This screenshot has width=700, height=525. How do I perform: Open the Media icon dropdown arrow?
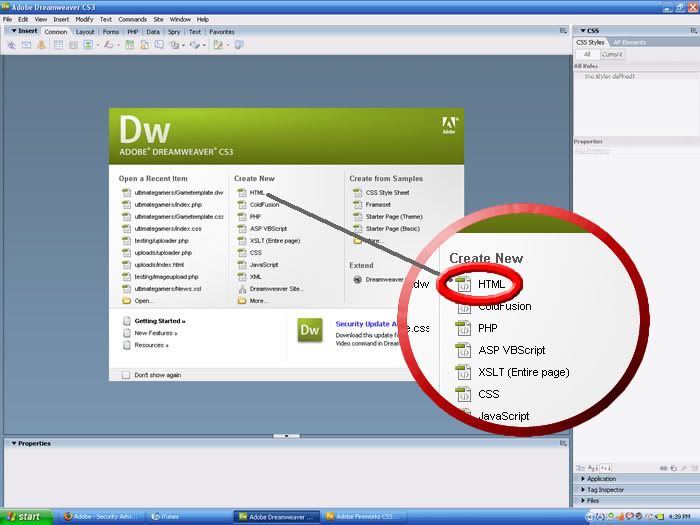pos(118,45)
